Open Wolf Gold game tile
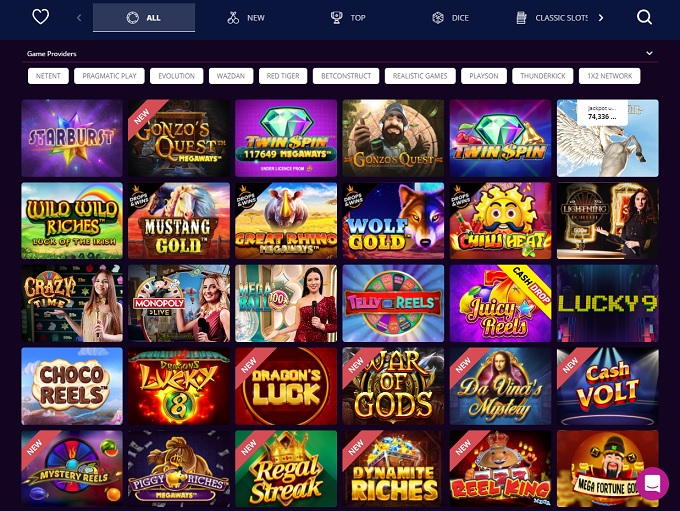Viewport: 680px width, 511px height. [393, 220]
